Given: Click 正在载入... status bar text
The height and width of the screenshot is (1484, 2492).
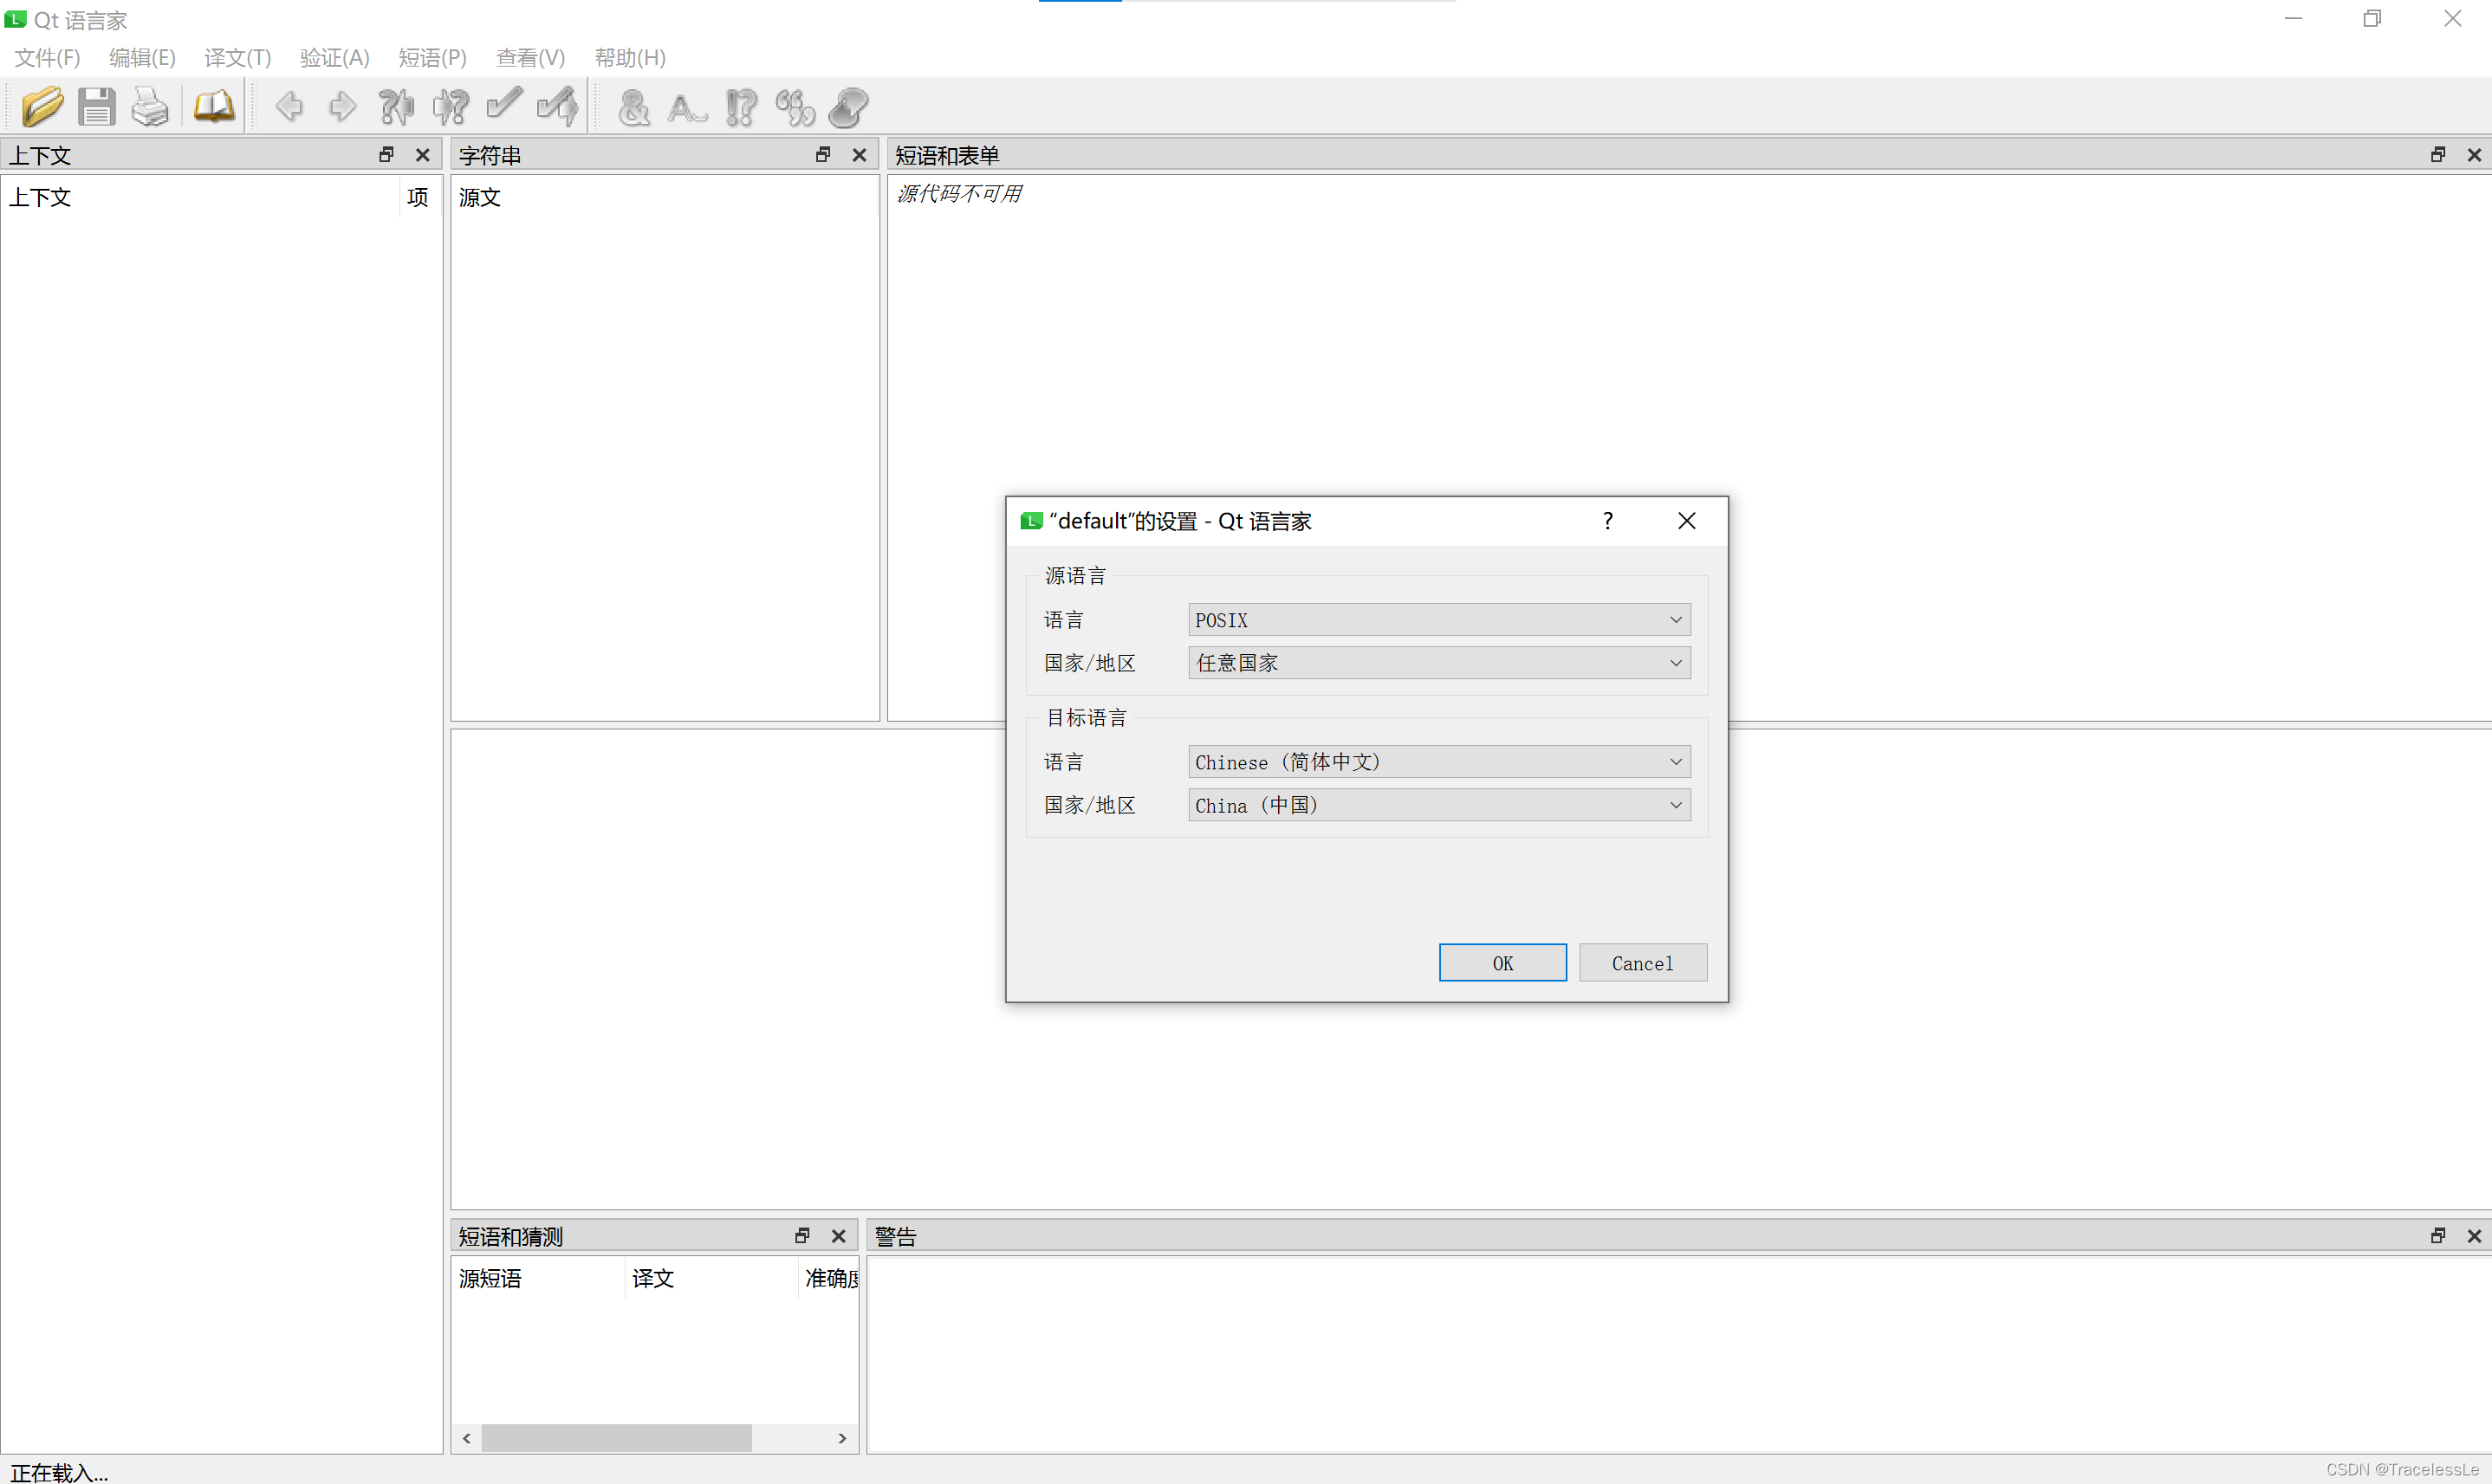Looking at the screenshot, I should (x=59, y=1472).
